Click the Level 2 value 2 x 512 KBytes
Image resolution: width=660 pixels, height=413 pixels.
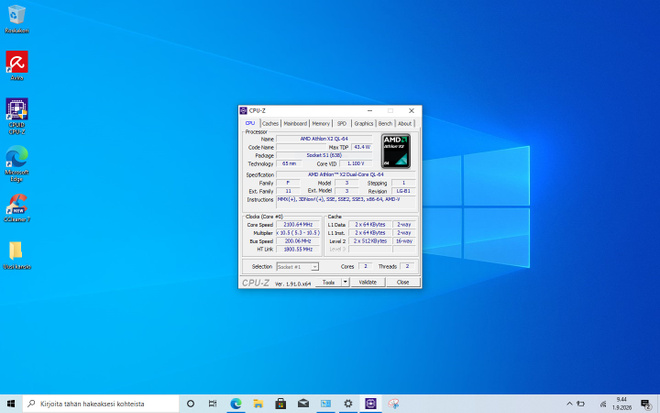[370, 241]
